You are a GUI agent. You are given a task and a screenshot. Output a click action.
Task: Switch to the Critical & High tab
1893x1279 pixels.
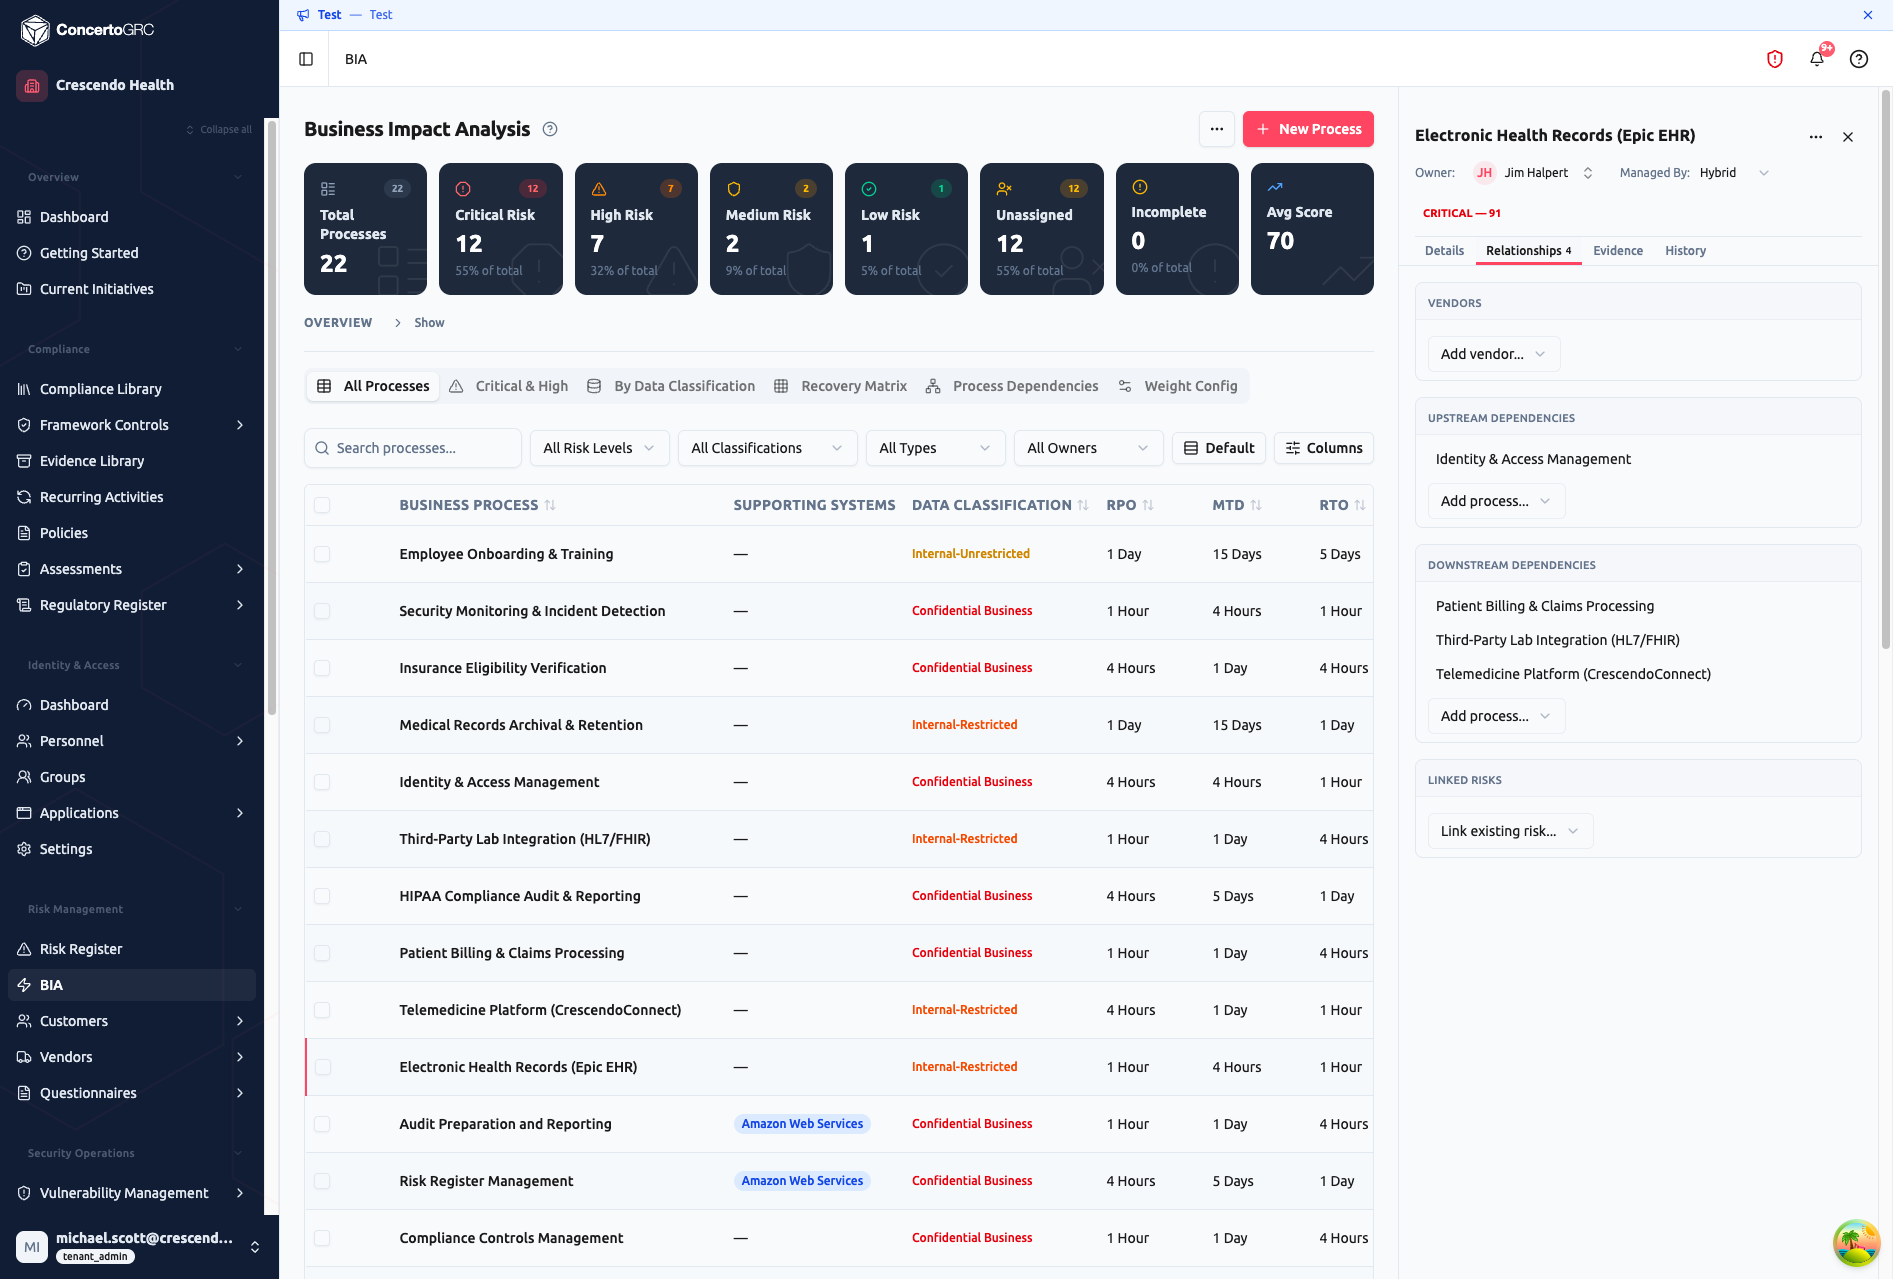(509, 386)
